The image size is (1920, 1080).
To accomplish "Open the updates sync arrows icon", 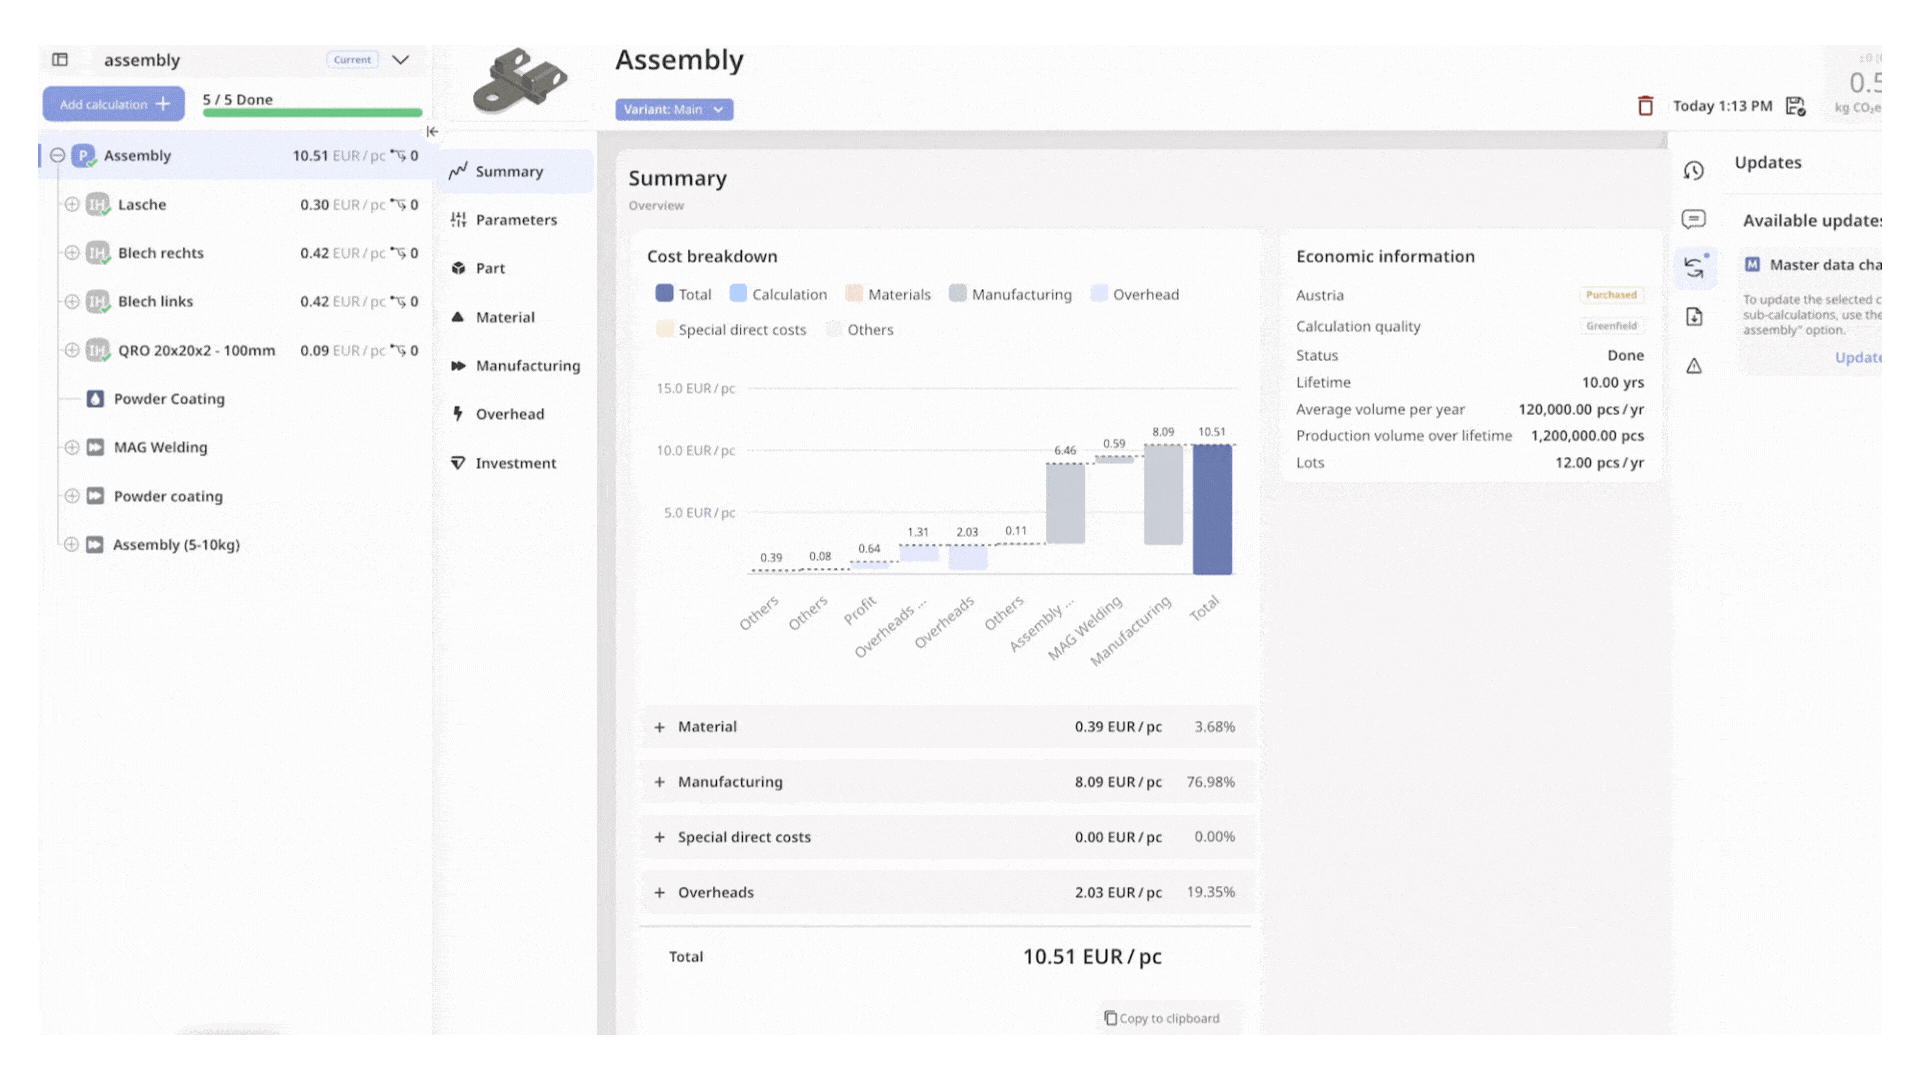I will coord(1694,267).
